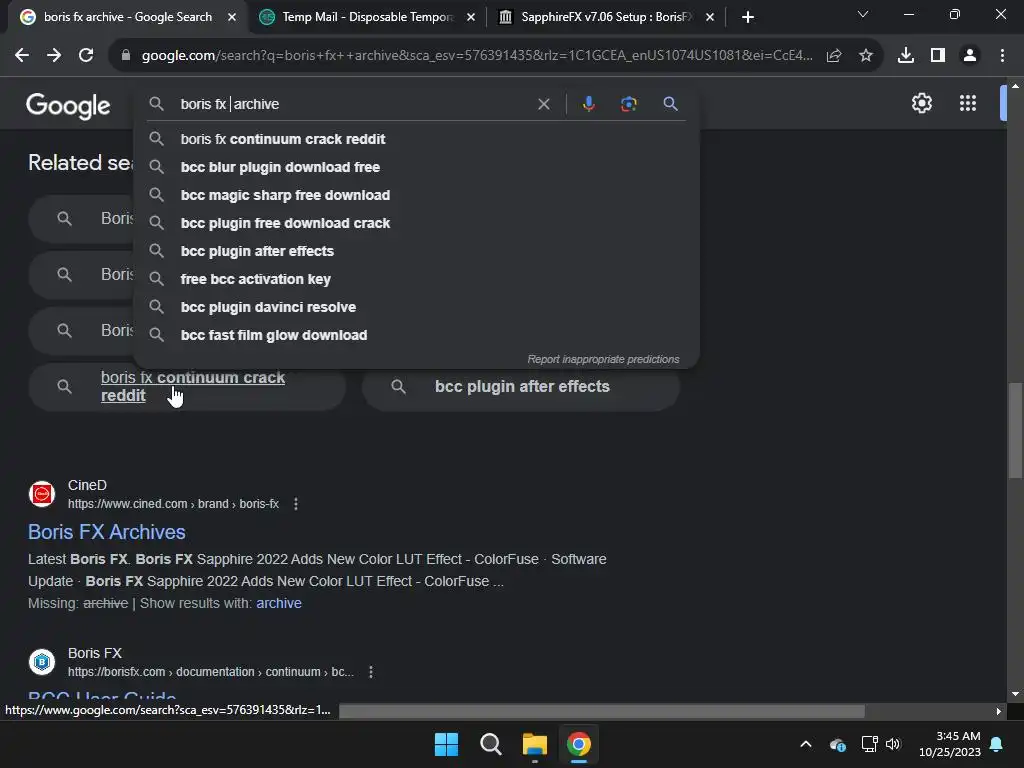
Task: Open the Windows Start menu
Action: (447, 744)
